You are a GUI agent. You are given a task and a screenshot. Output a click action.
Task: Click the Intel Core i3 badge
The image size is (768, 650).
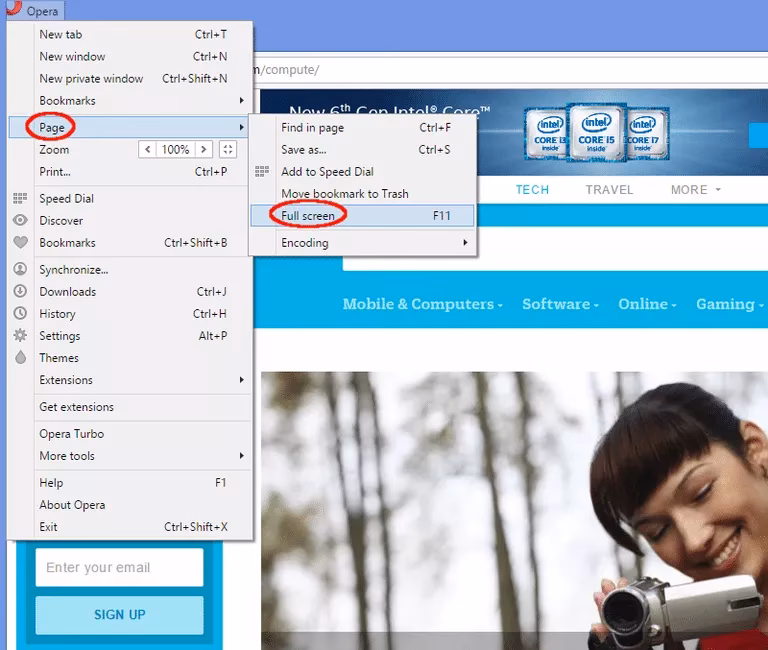click(547, 134)
